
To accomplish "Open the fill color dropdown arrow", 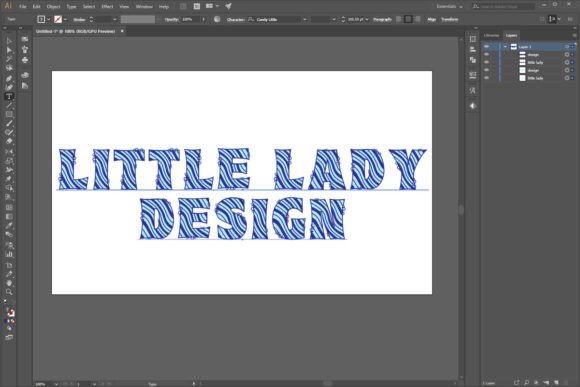I will [x=48, y=19].
